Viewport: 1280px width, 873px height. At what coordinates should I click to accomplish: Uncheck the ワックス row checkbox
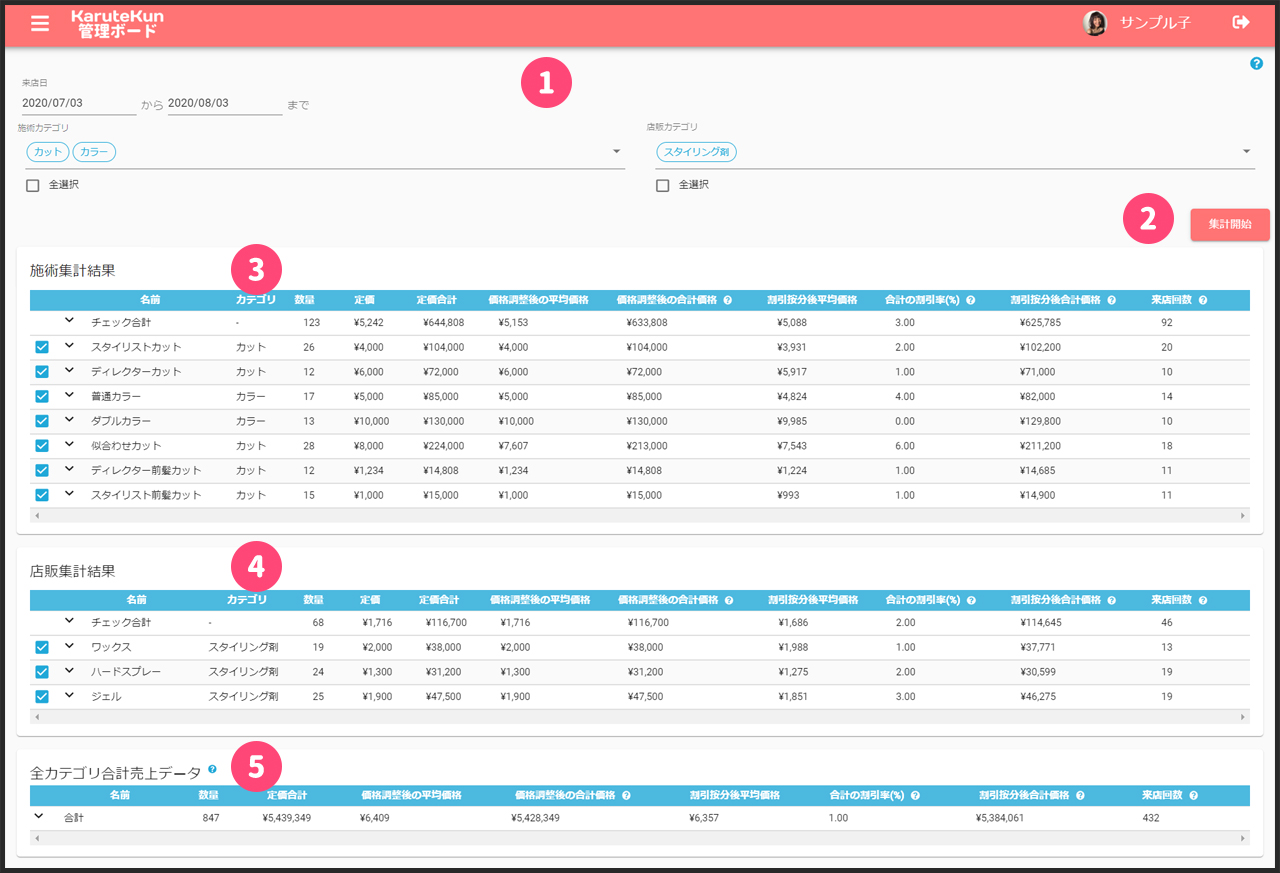point(42,648)
